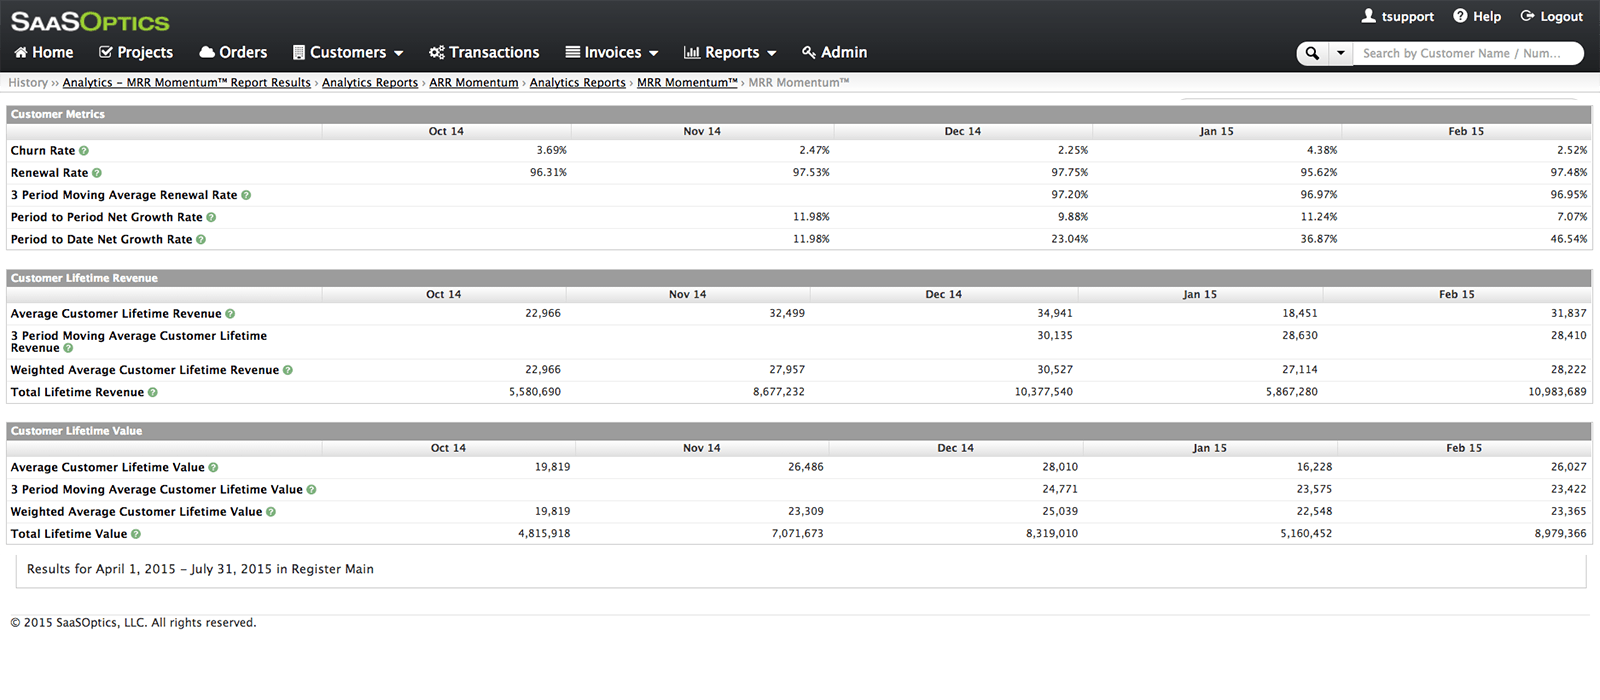Click the ARR Momentum breadcrumb link

pyautogui.click(x=473, y=83)
